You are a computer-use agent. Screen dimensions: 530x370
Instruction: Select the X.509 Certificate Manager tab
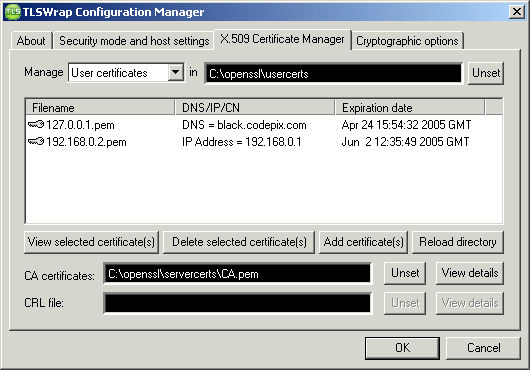tap(282, 39)
